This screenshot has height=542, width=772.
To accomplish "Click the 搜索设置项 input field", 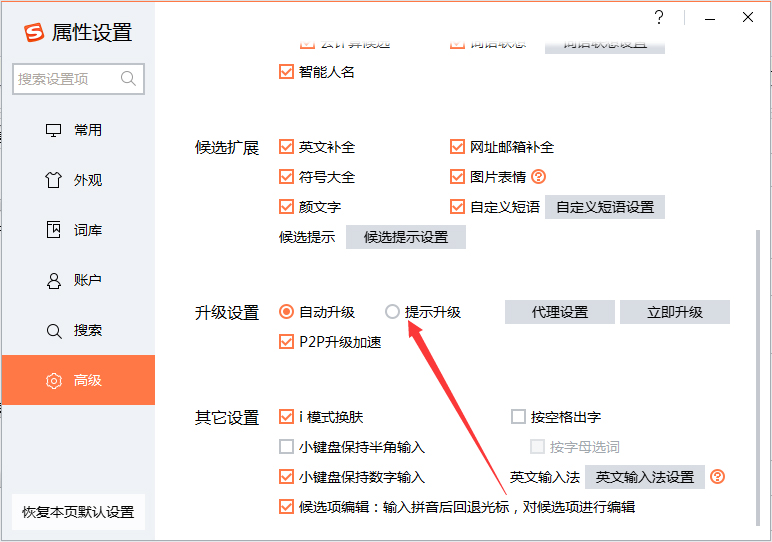I will tap(78, 79).
